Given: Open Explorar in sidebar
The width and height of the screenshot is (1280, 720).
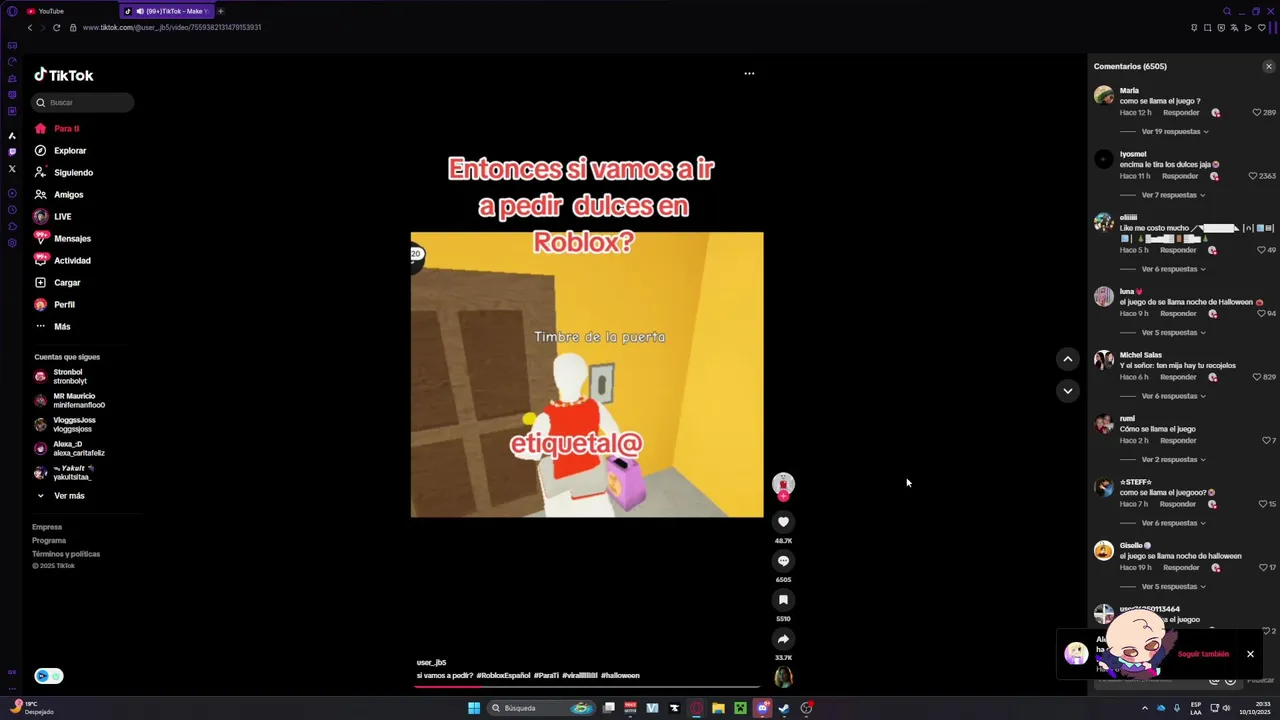Looking at the screenshot, I should (x=70, y=151).
